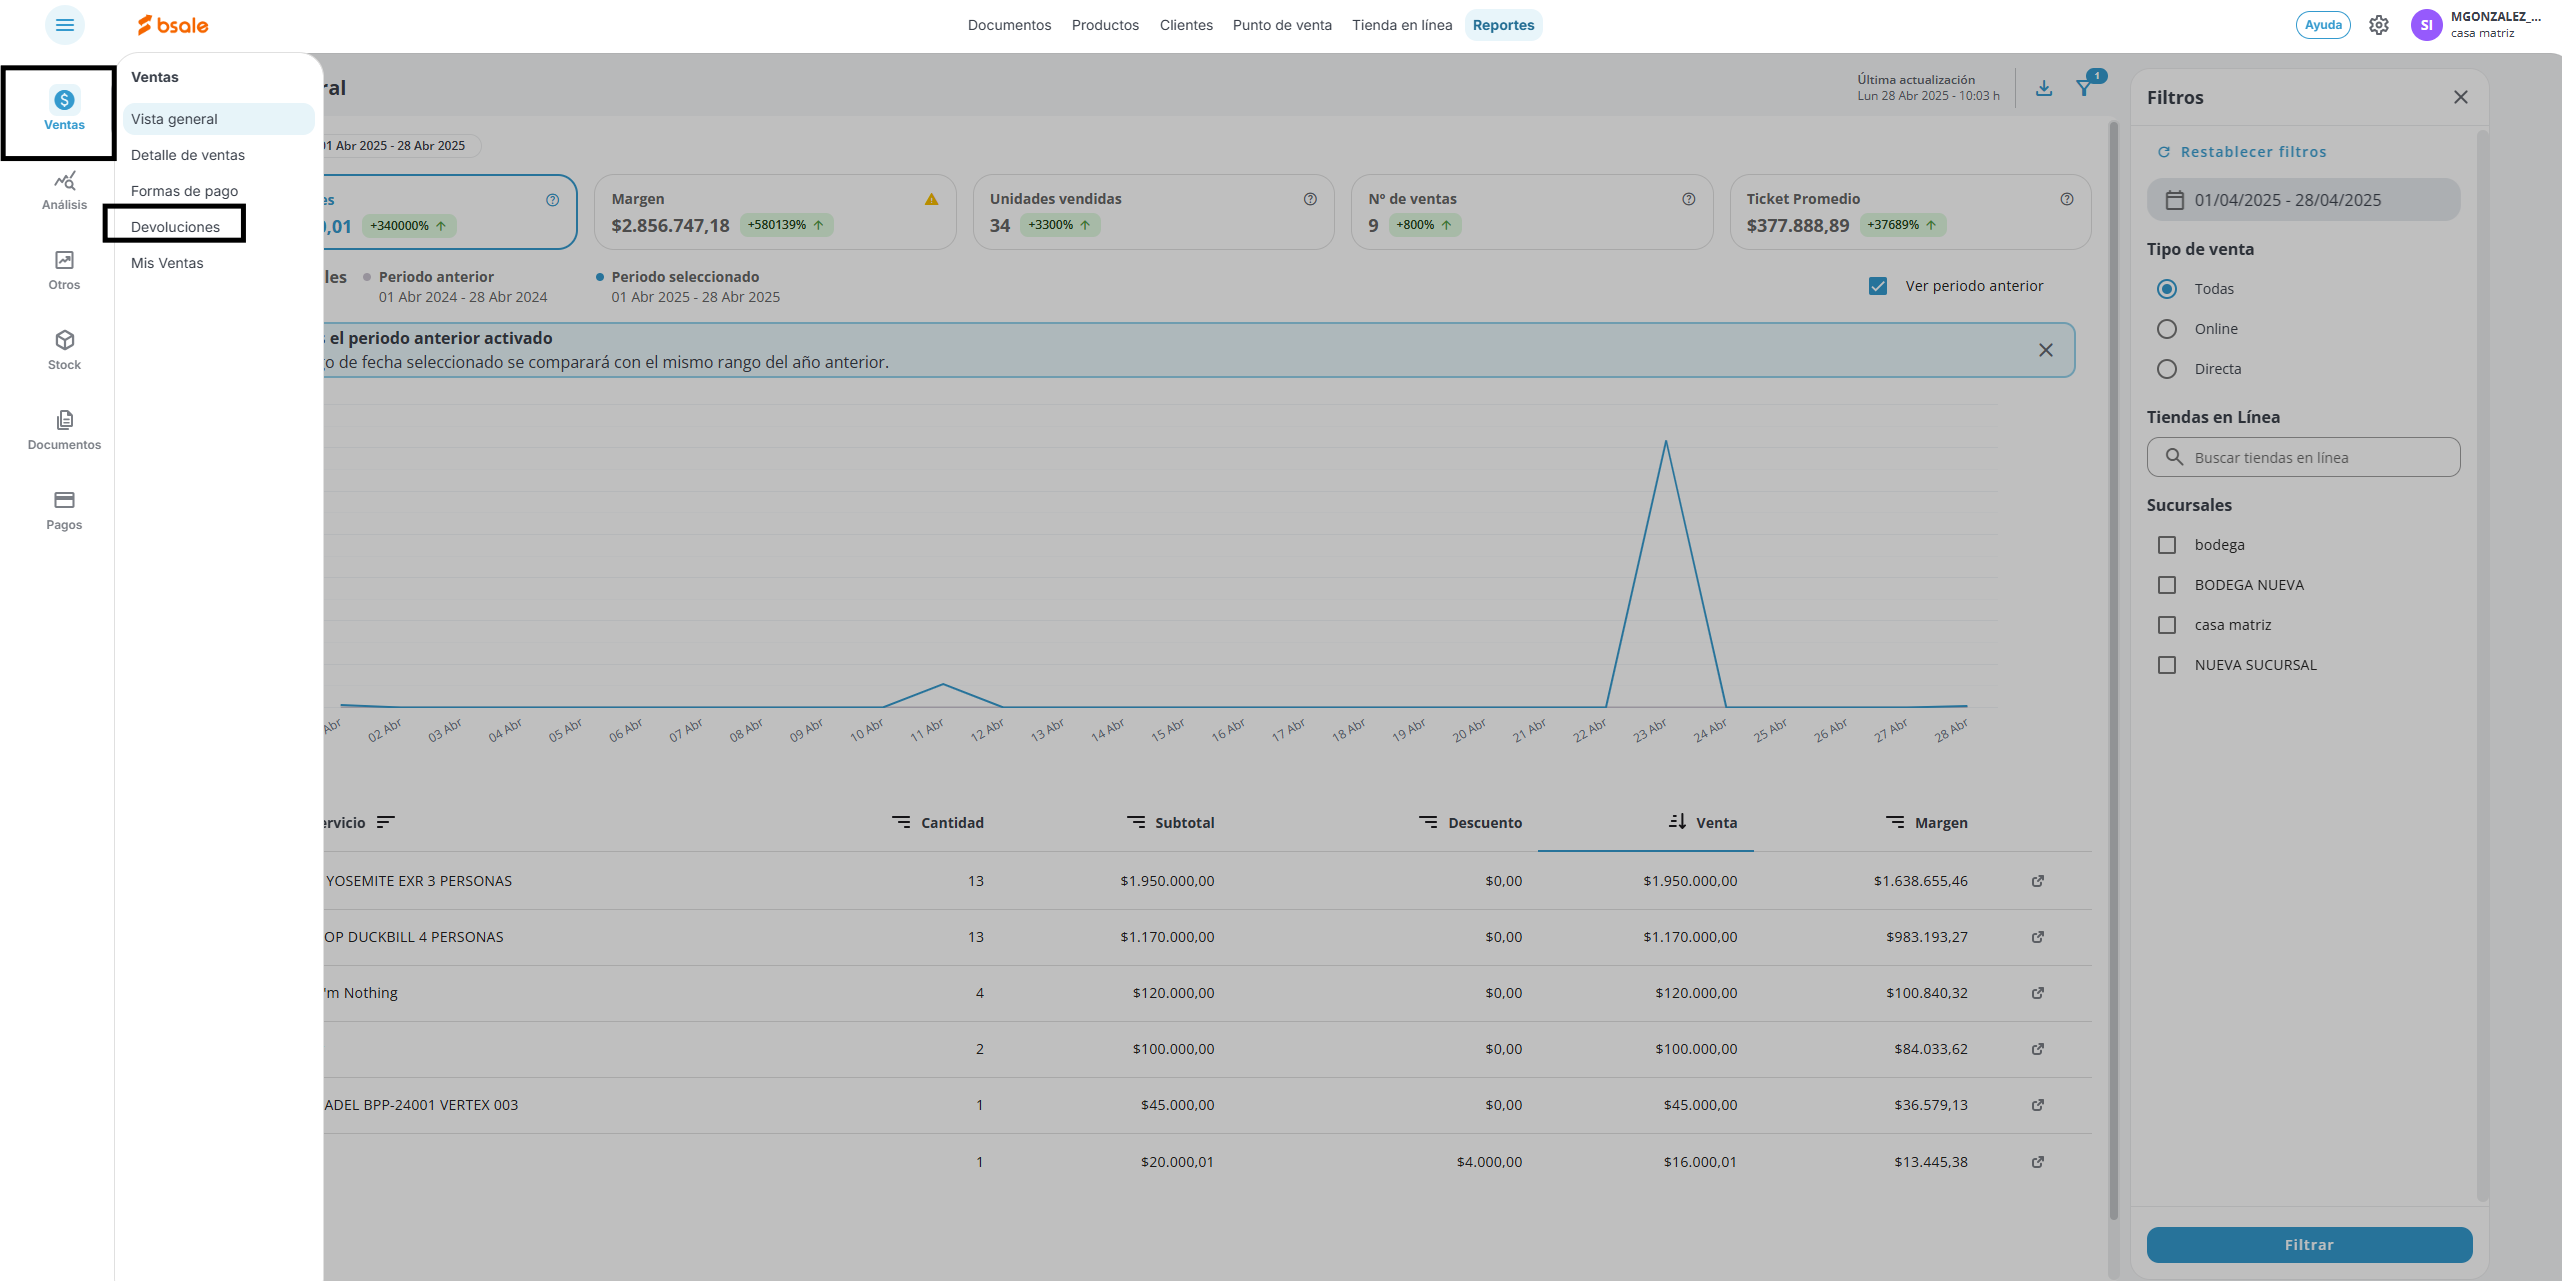Open Devoluciones in the Ventas menu

[175, 227]
